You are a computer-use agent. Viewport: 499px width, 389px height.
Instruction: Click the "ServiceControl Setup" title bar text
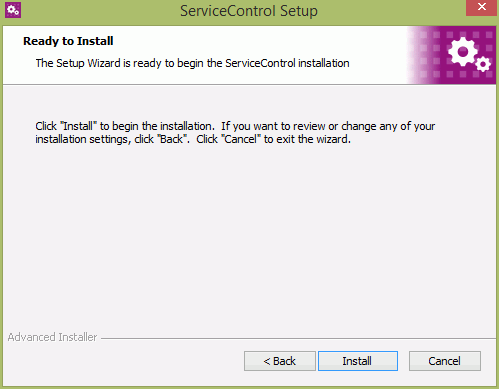(x=249, y=11)
